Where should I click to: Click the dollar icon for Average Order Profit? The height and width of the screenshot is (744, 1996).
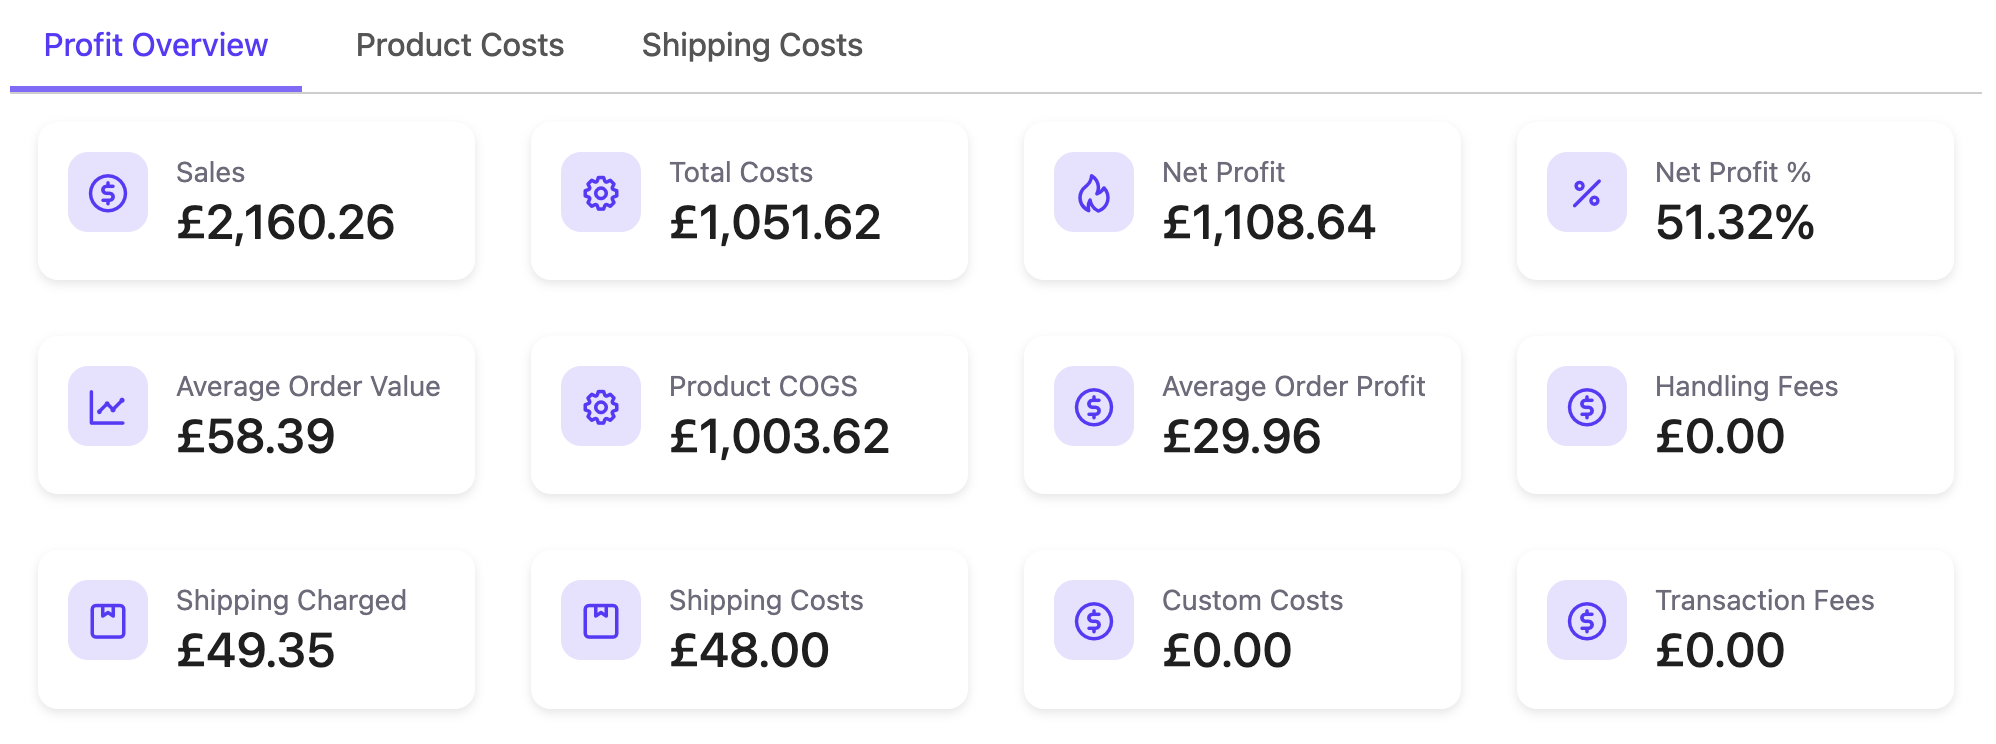pos(1094,406)
